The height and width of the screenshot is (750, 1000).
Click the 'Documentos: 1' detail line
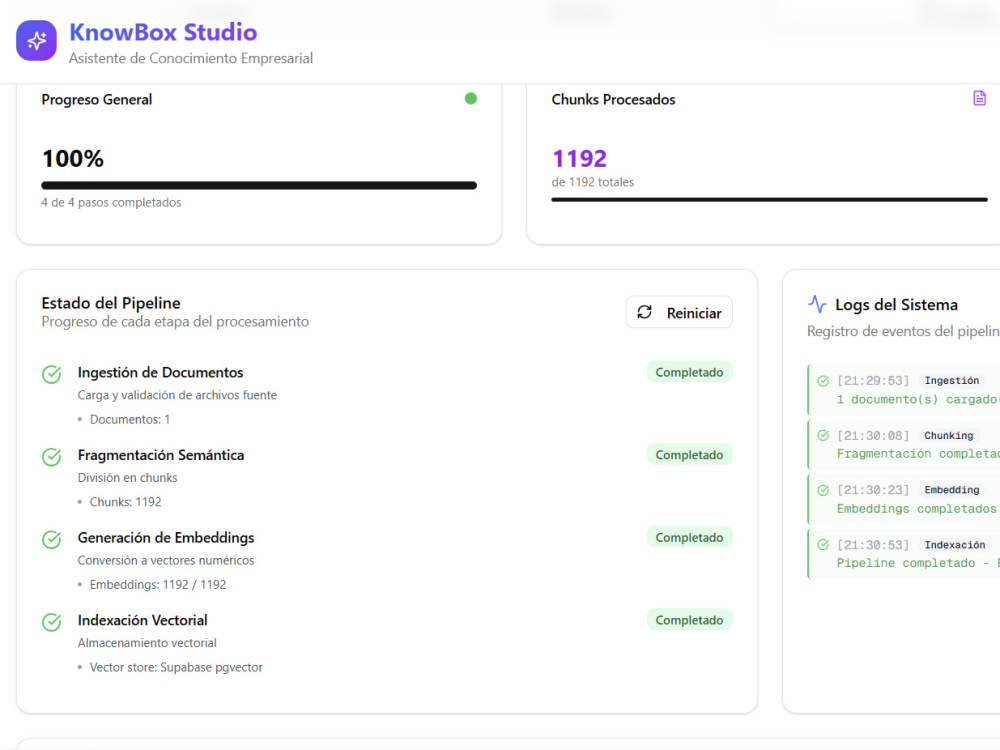tap(129, 420)
